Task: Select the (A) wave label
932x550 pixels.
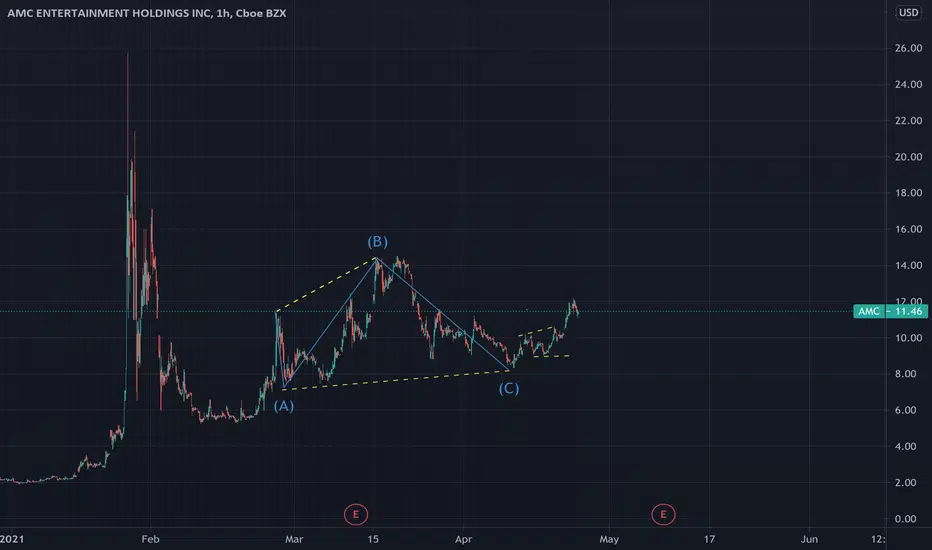Action: (284, 406)
